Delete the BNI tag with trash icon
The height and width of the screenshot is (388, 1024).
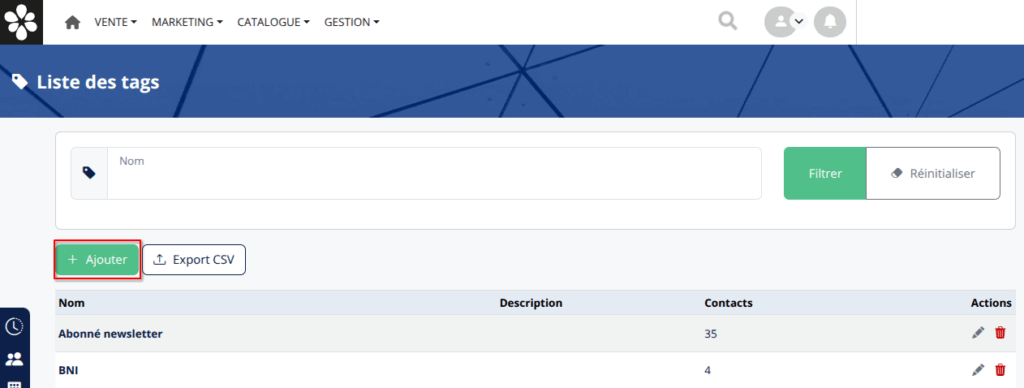tap(1000, 370)
